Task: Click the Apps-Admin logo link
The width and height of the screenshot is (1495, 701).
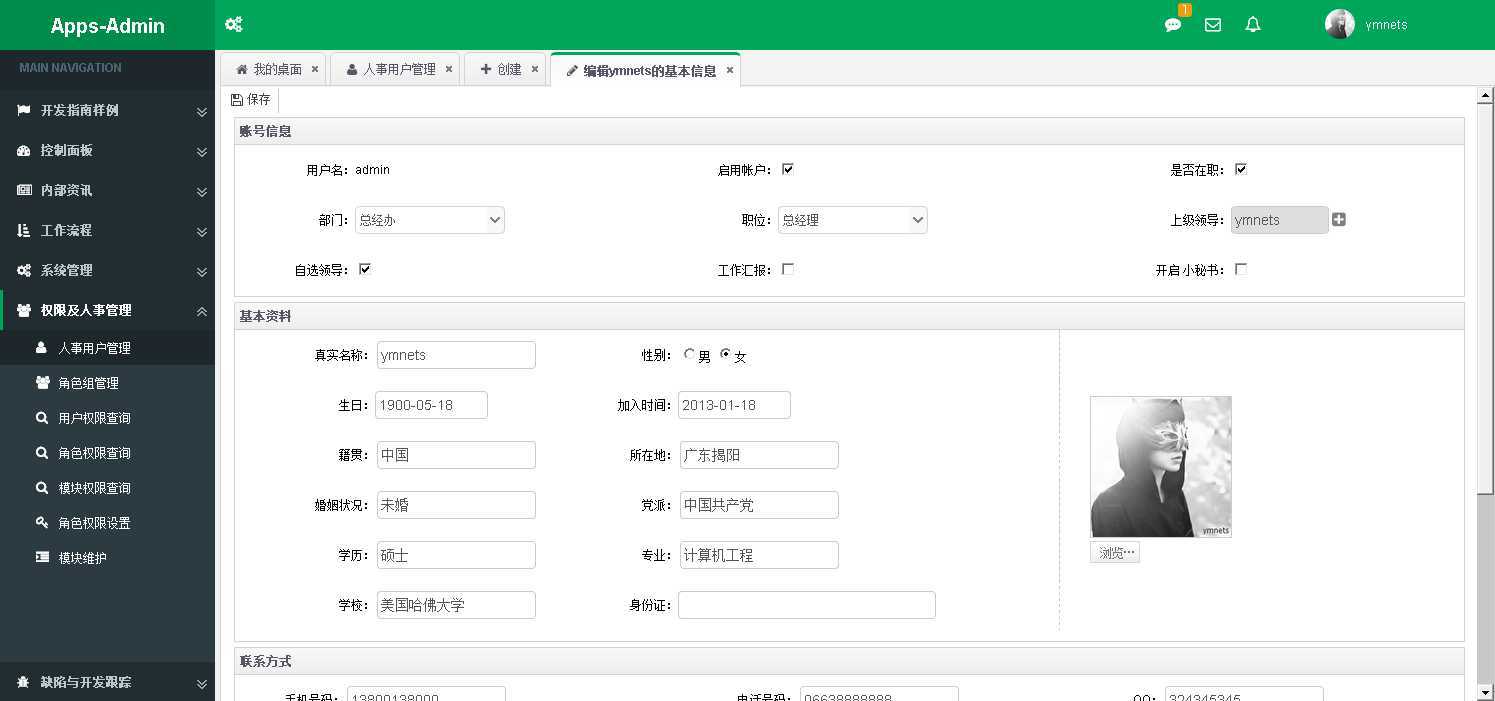Action: pyautogui.click(x=107, y=25)
